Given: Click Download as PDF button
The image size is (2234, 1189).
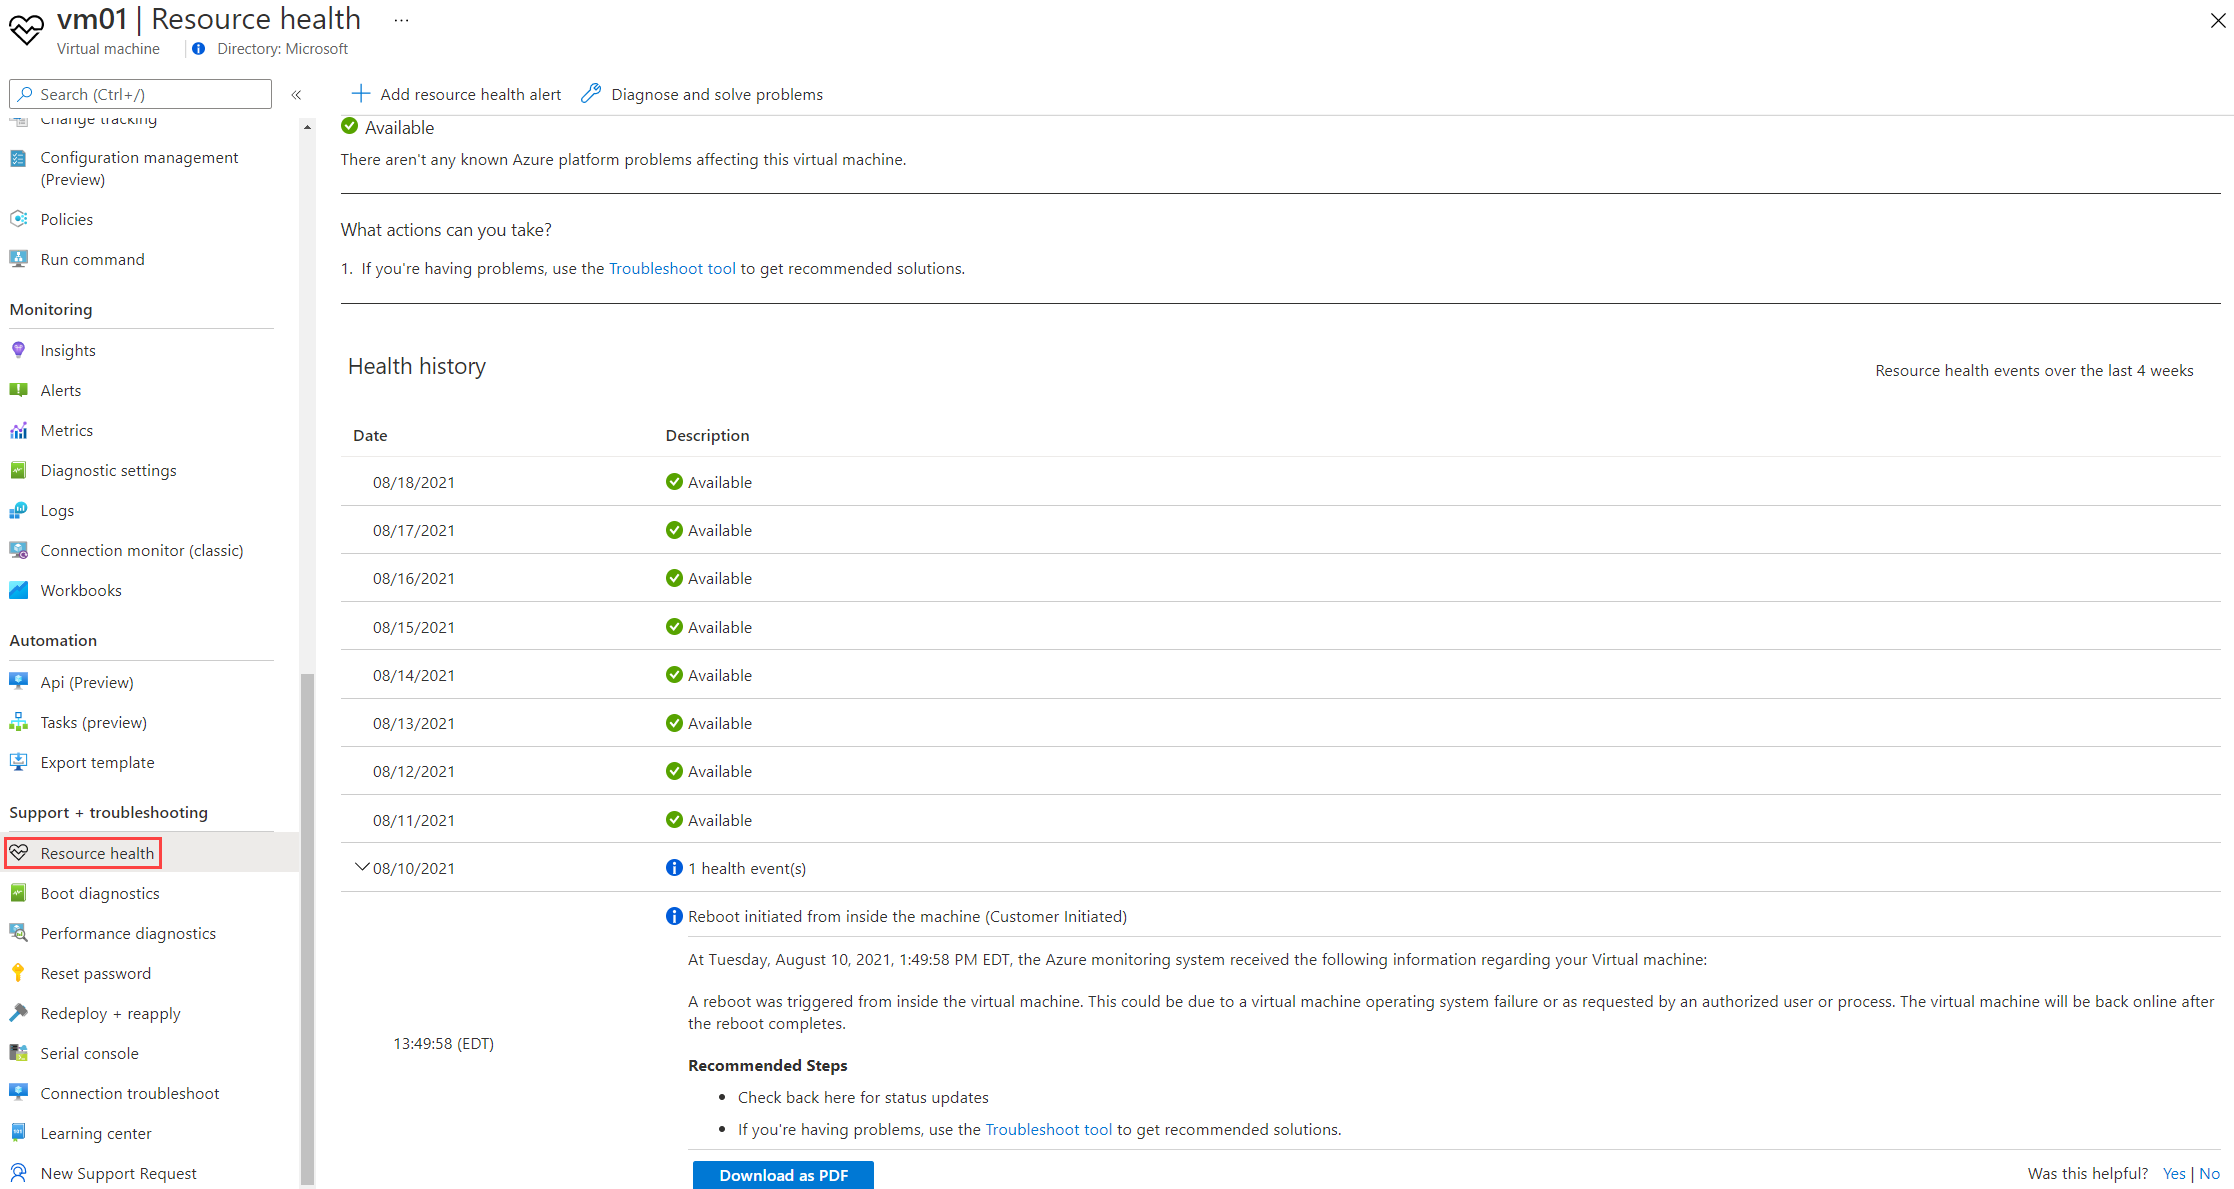Looking at the screenshot, I should (783, 1174).
